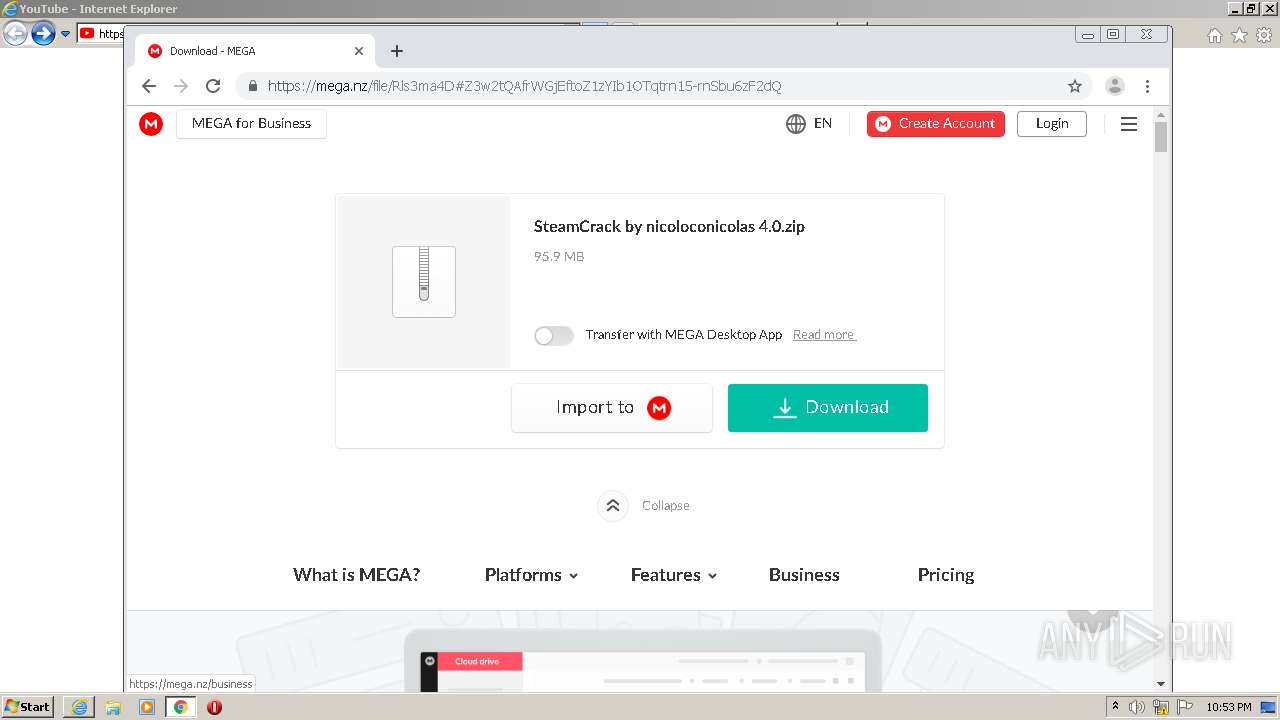This screenshot has height=720, width=1280.
Task: Open What is MEGA? menu item
Action: [356, 575]
